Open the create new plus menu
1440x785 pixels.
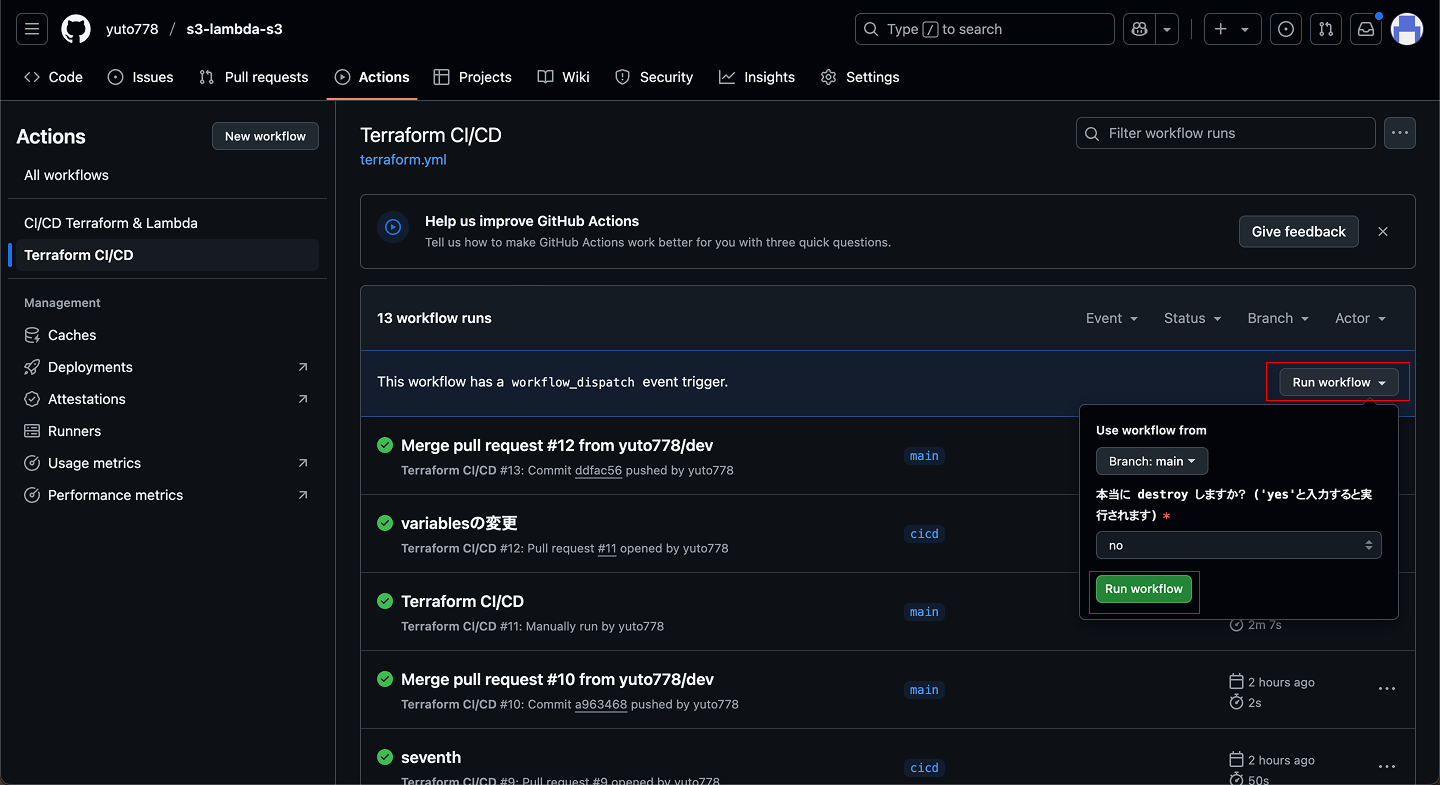coord(1232,29)
